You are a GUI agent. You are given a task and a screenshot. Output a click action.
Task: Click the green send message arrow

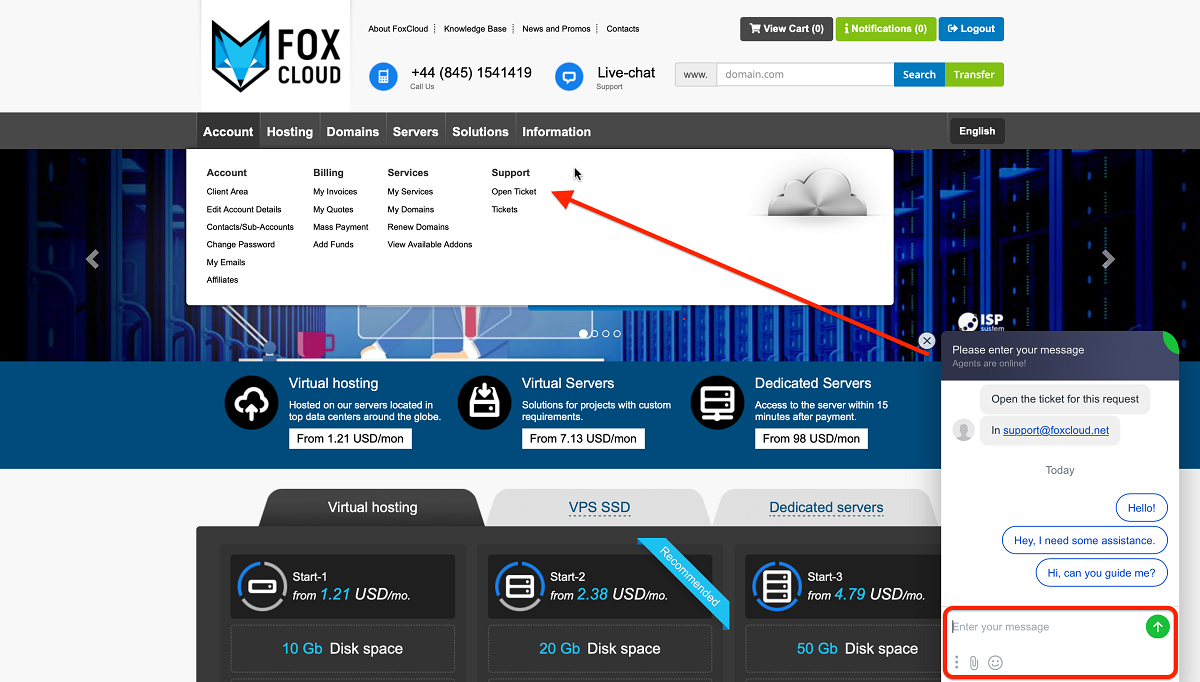pyautogui.click(x=1157, y=627)
